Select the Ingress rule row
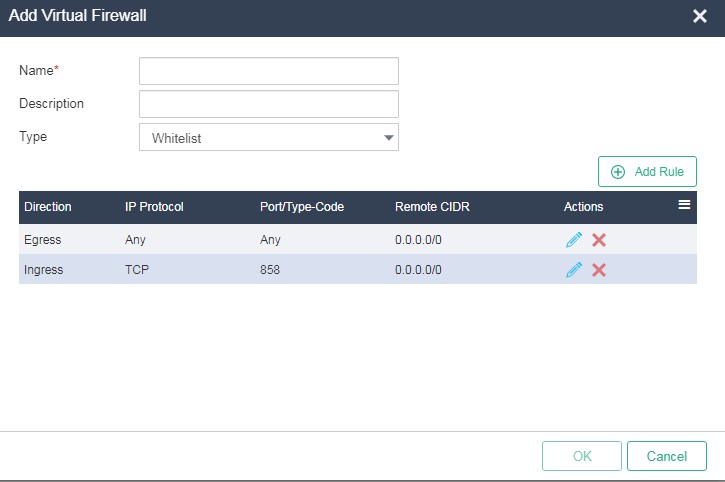This screenshot has height=482, width=725. pos(358,269)
